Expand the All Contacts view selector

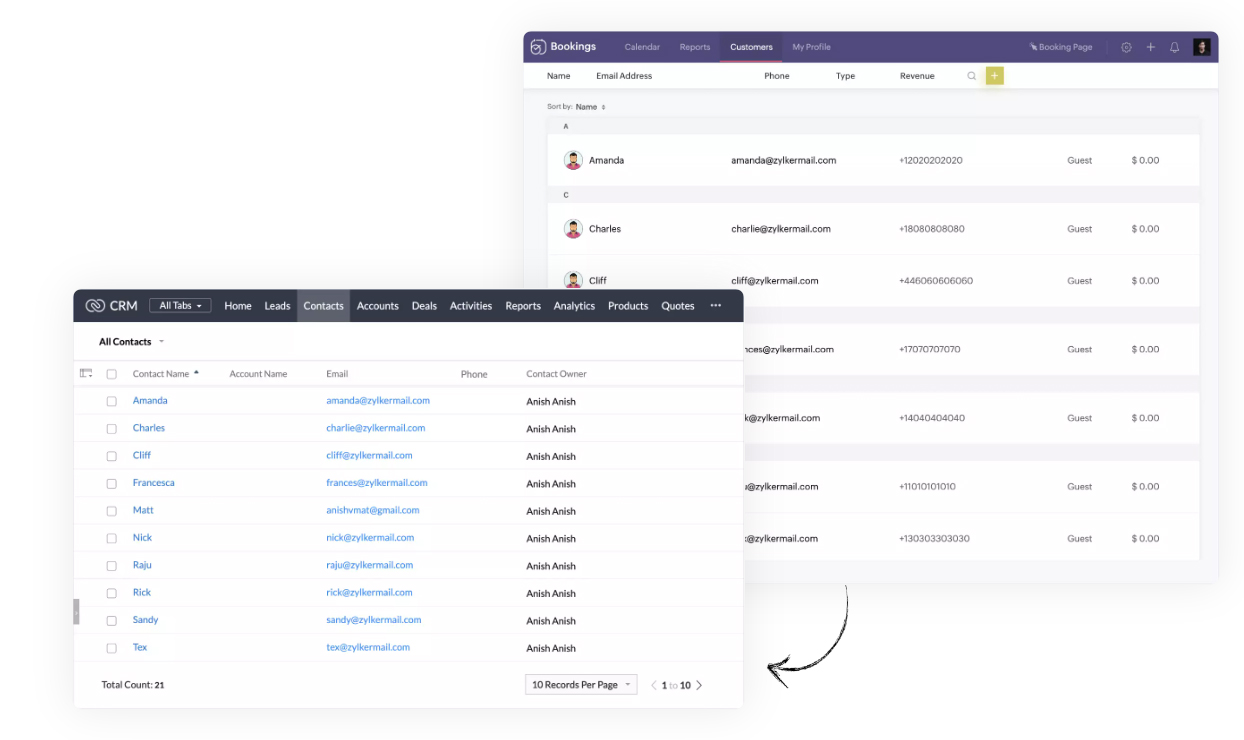click(128, 341)
